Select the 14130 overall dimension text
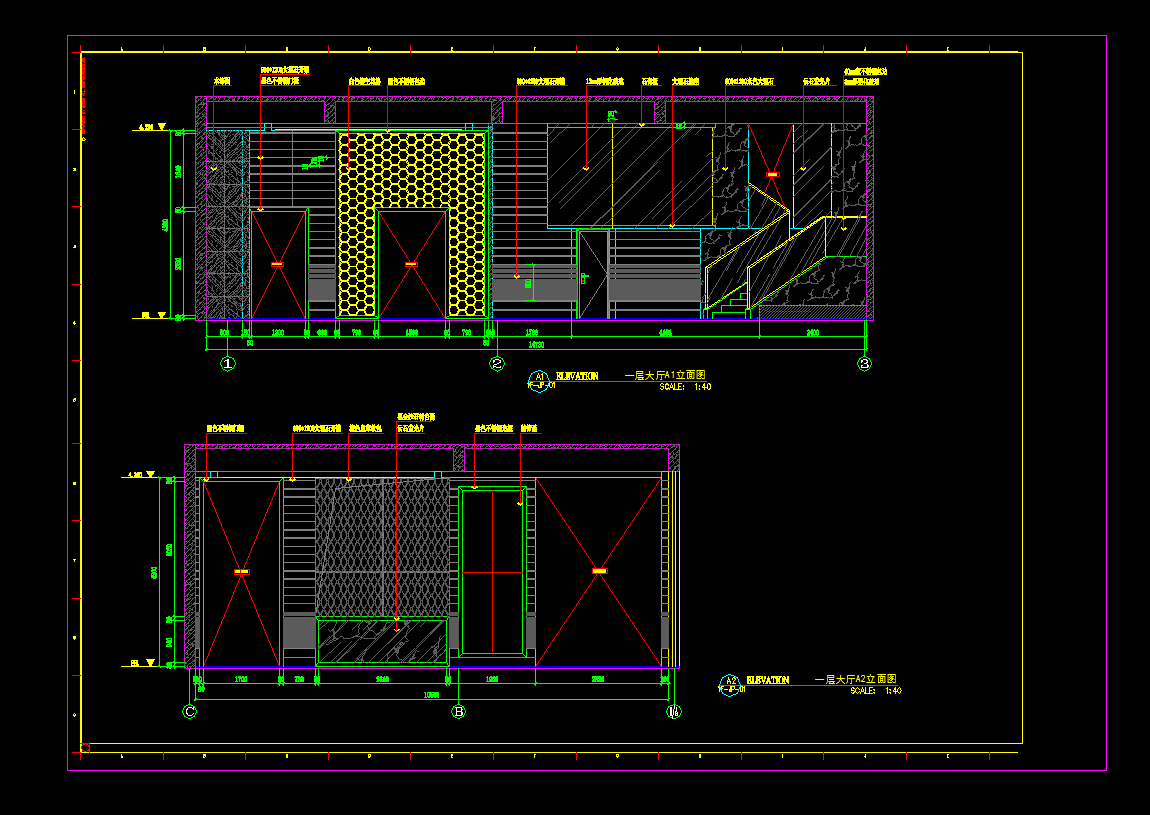The width and height of the screenshot is (1150, 815). click(536, 344)
